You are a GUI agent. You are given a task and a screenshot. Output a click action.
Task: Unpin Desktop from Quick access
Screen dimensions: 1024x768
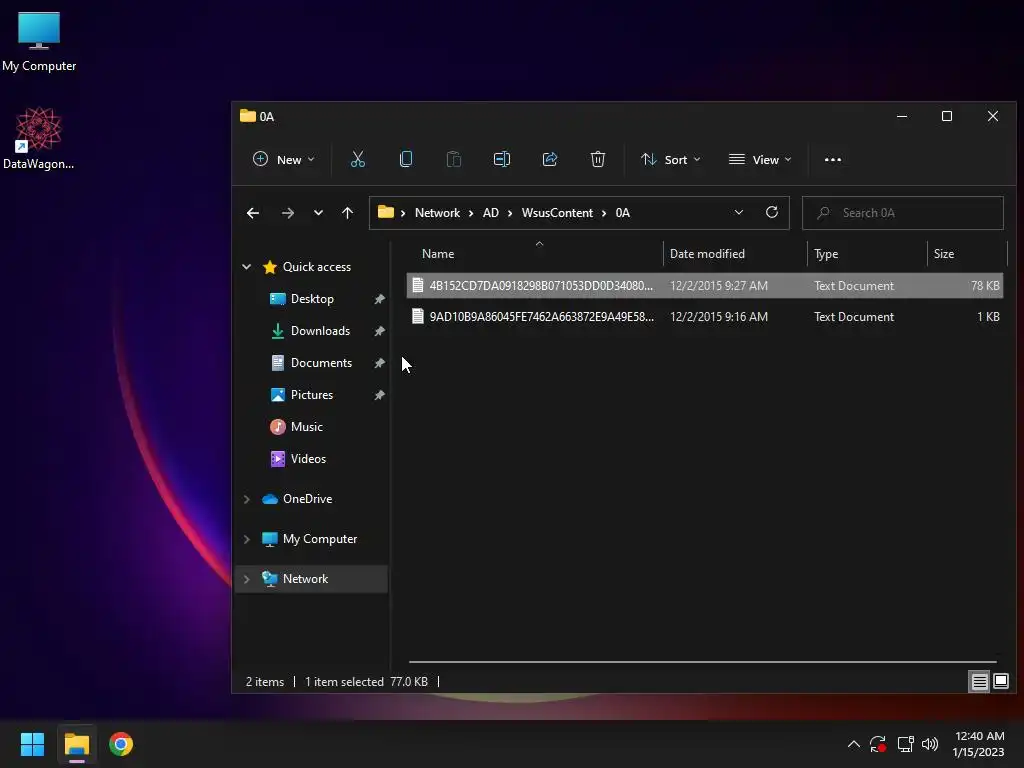coord(379,299)
